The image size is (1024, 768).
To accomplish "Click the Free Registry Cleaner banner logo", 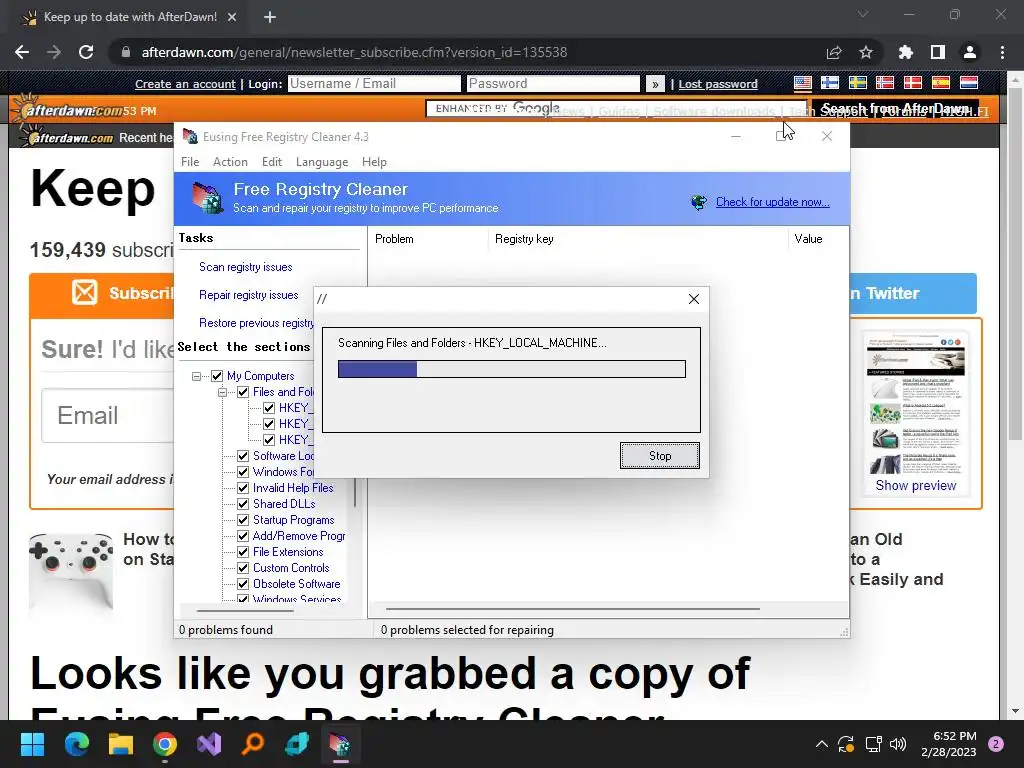I will tap(208, 198).
